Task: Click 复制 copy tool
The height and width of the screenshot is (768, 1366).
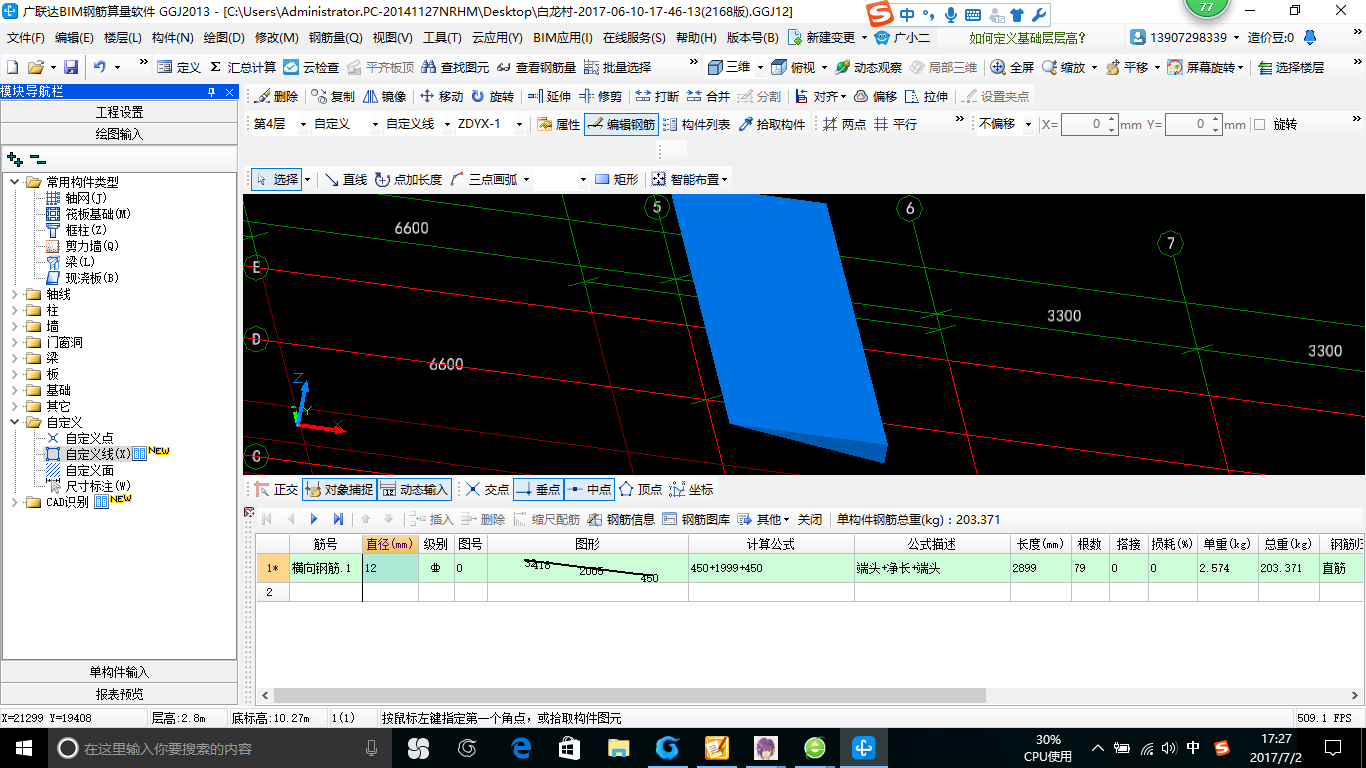Action: click(x=333, y=96)
